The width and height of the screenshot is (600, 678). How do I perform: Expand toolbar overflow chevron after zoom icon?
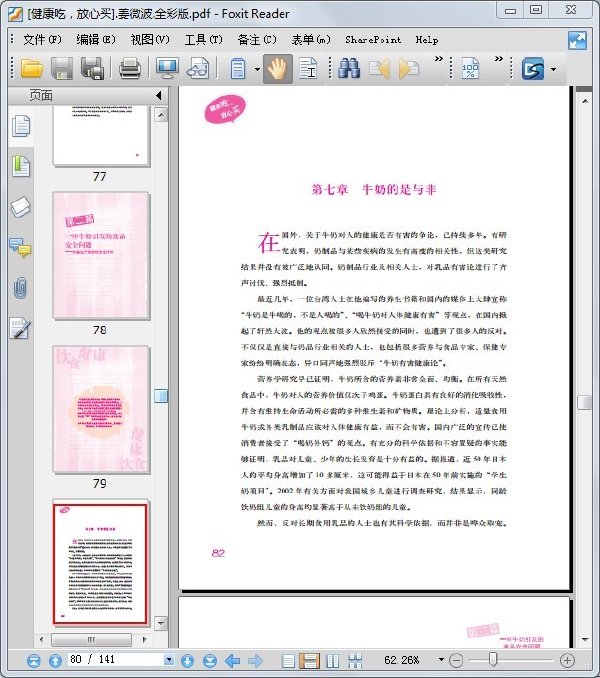click(499, 59)
